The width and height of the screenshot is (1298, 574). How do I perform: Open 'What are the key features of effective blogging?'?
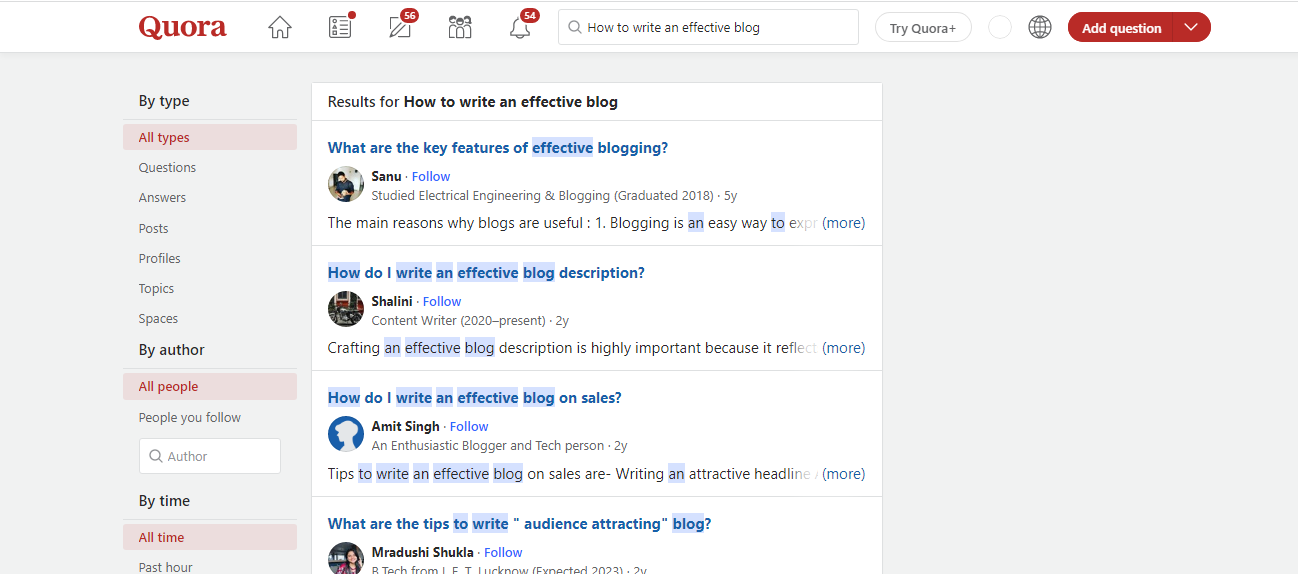tap(498, 148)
